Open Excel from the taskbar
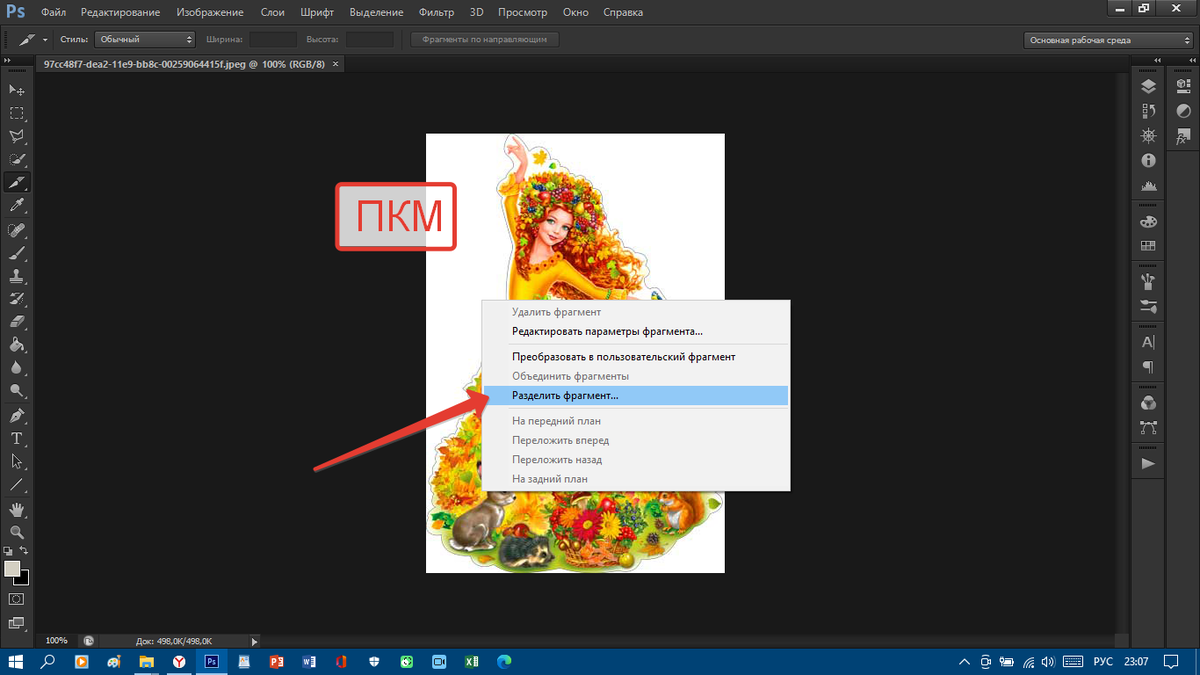The height and width of the screenshot is (675, 1200). 471,662
